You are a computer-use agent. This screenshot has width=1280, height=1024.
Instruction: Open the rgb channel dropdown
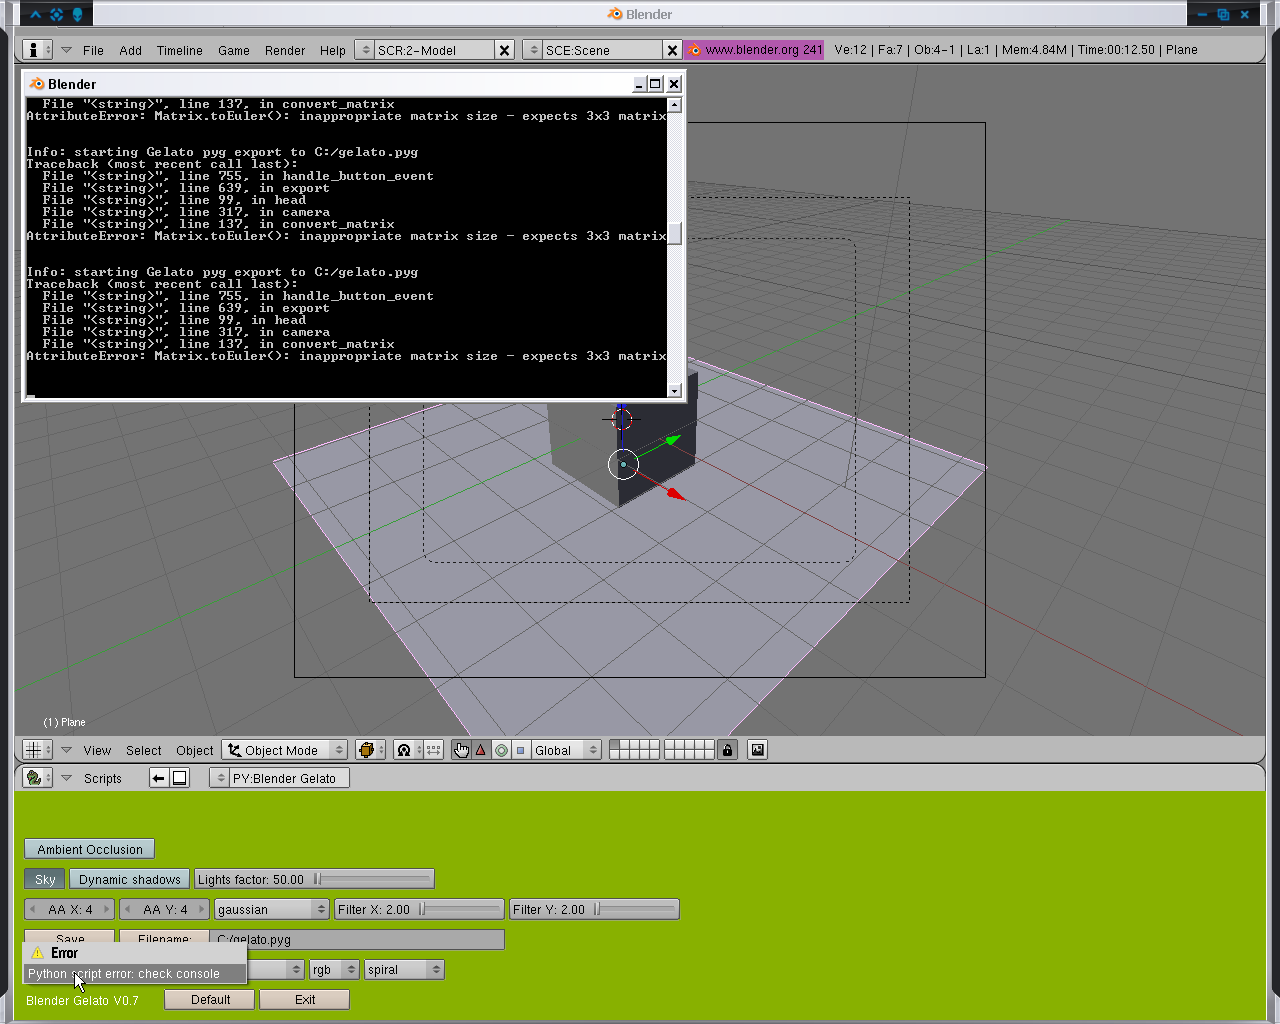[334, 969]
